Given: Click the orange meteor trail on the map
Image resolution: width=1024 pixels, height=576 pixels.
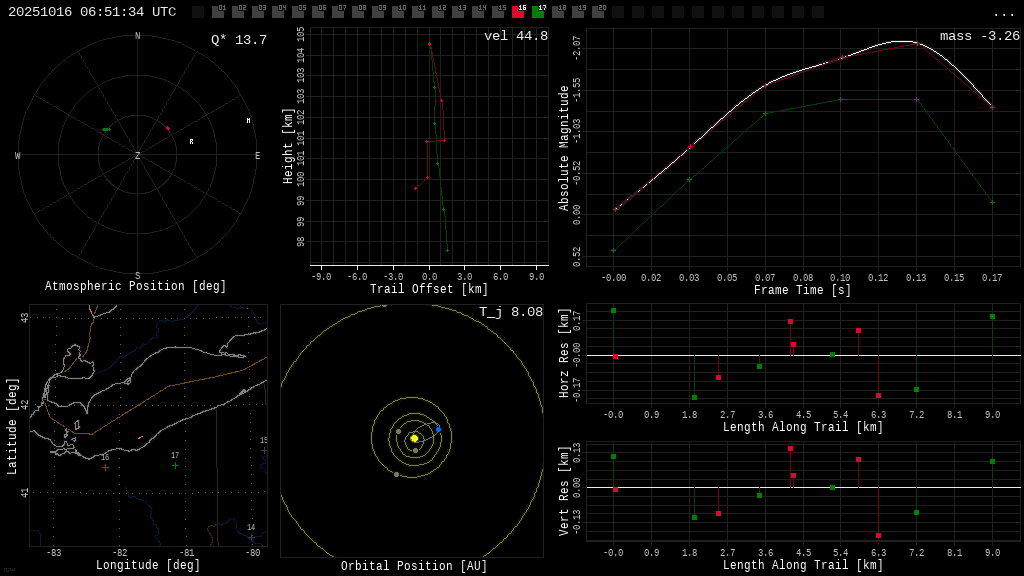Looking at the screenshot, I should (x=140, y=437).
